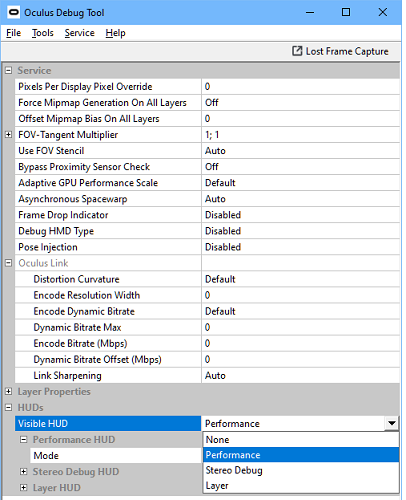Open the Help menu
Image resolution: width=406 pixels, height=500 pixels.
[x=115, y=33]
